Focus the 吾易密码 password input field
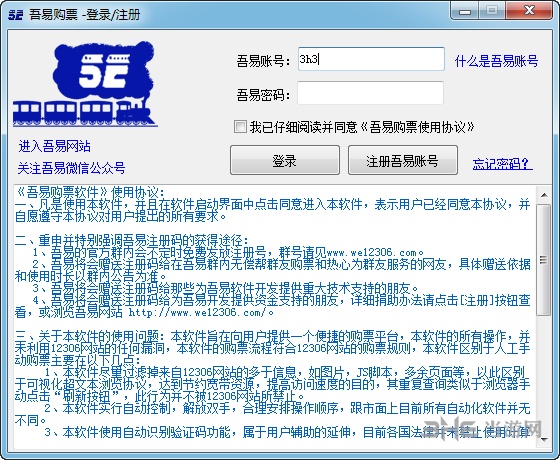560x460 pixels. click(370, 93)
